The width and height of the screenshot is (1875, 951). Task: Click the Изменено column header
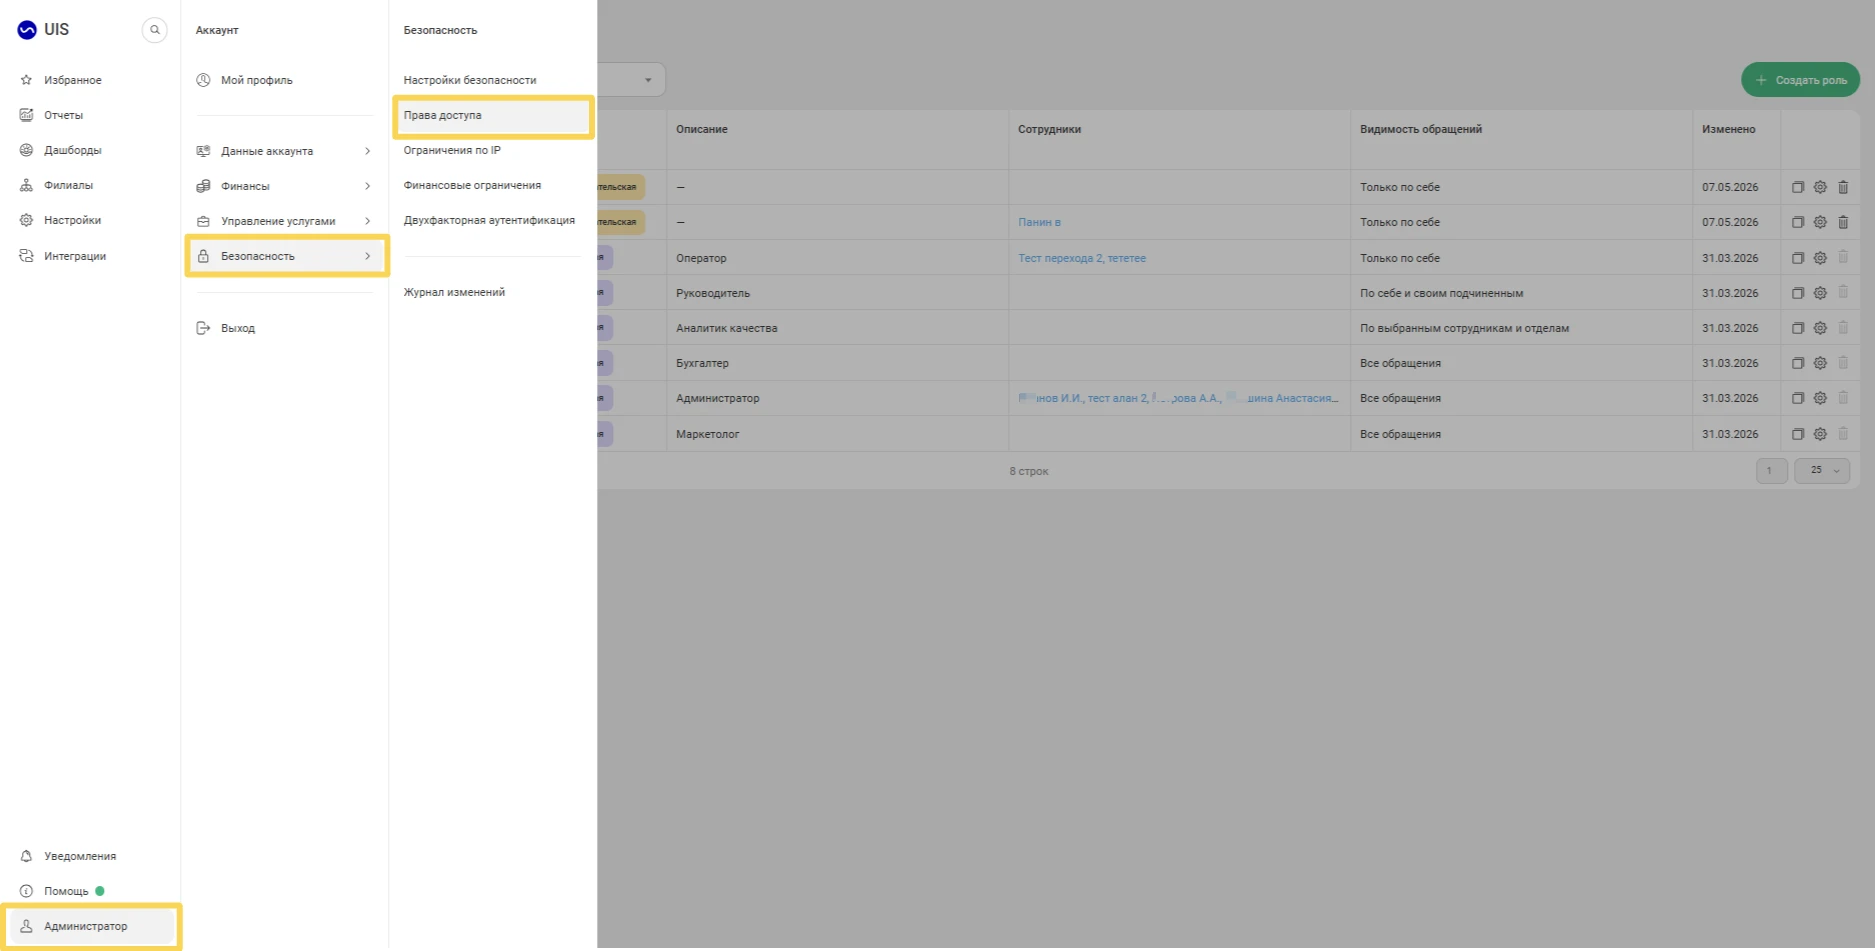tap(1729, 129)
